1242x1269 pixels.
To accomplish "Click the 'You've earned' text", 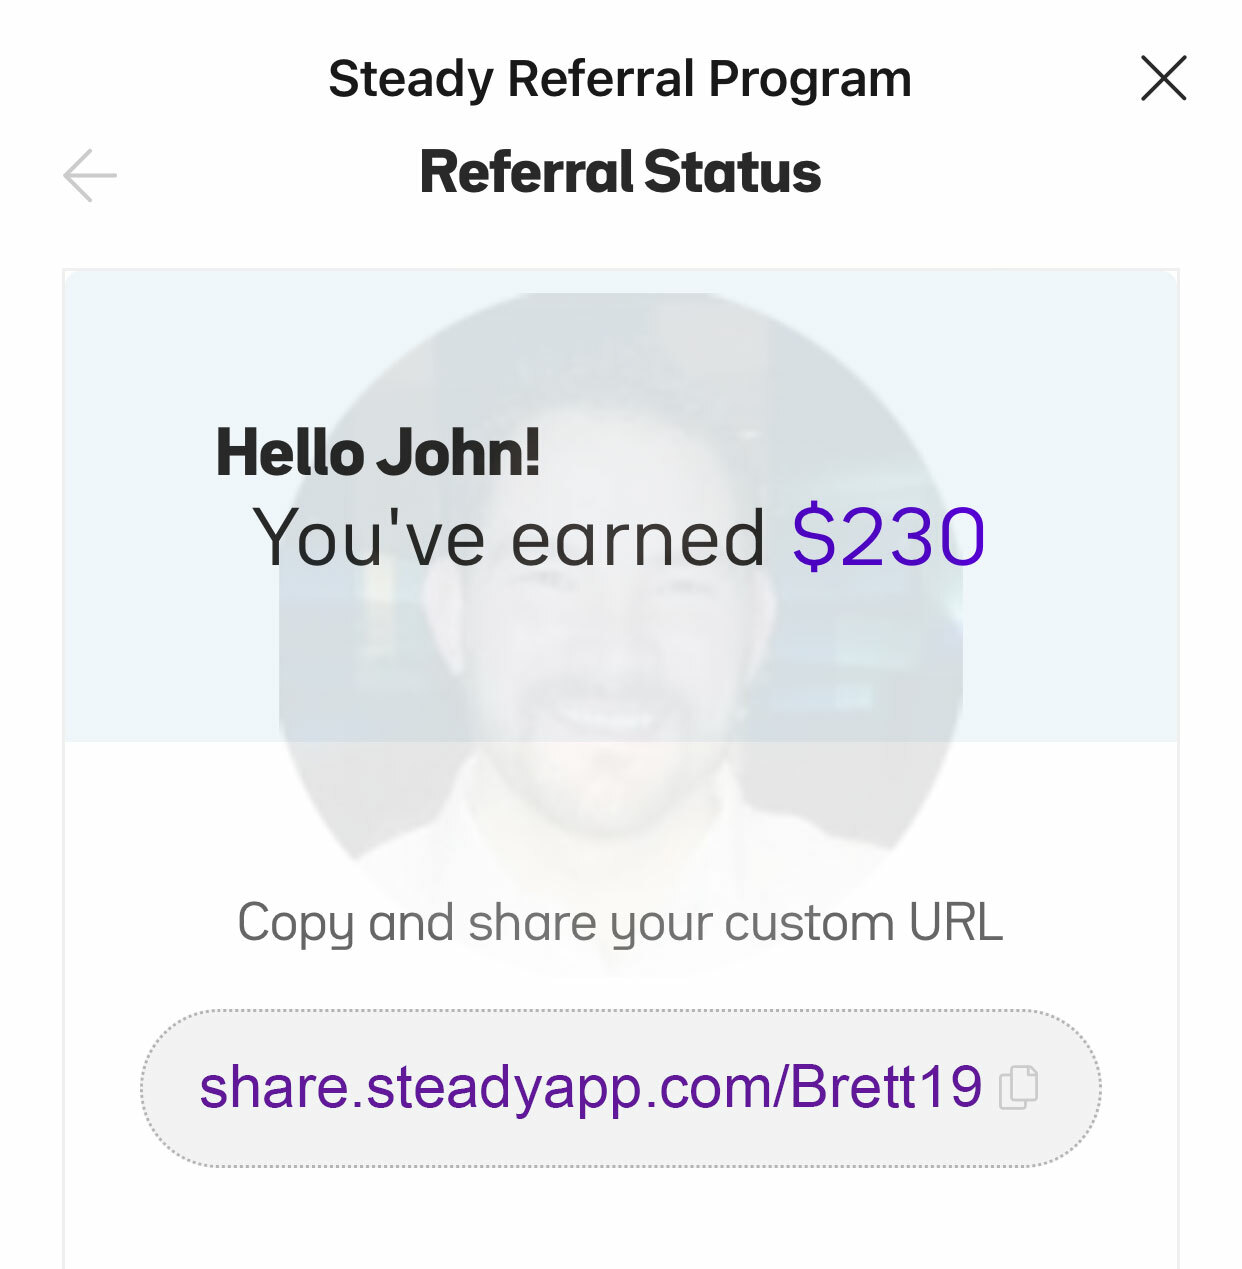I will 508,538.
